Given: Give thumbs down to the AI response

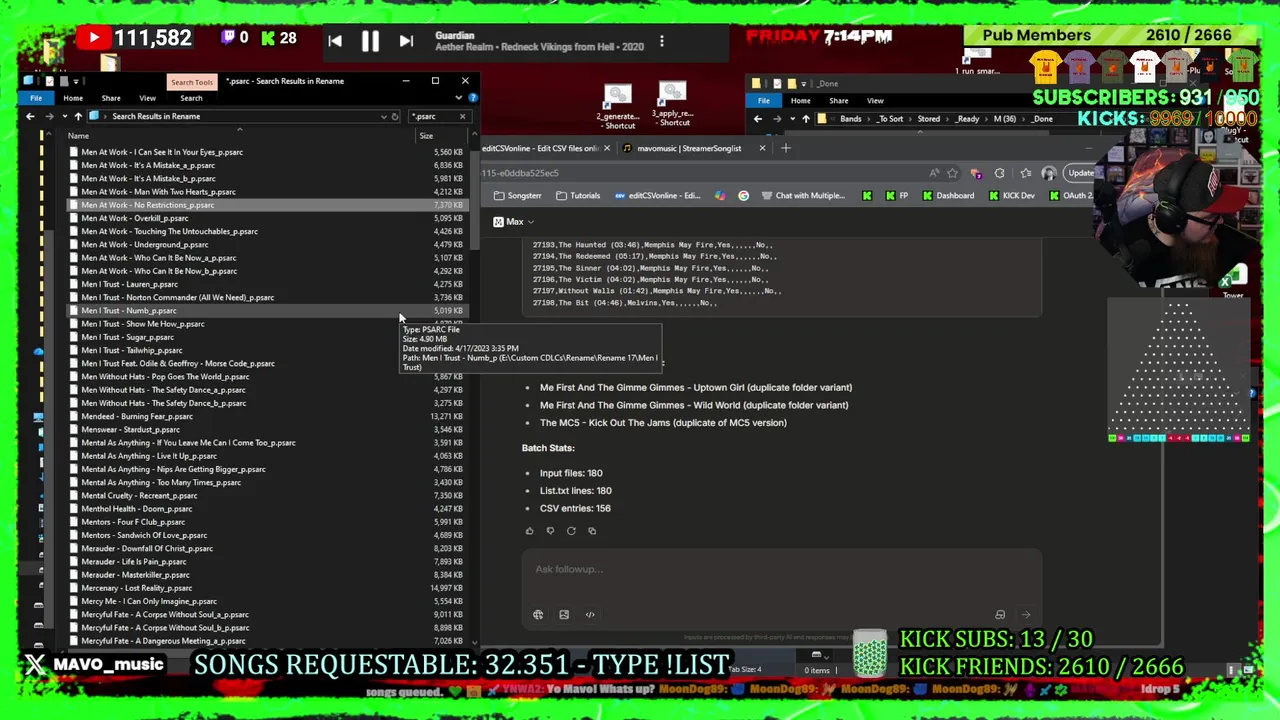Looking at the screenshot, I should coord(550,531).
